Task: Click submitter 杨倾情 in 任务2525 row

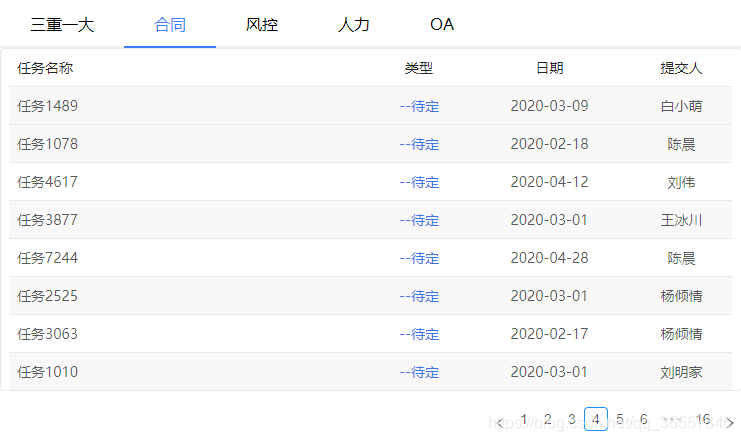Action: pos(681,296)
